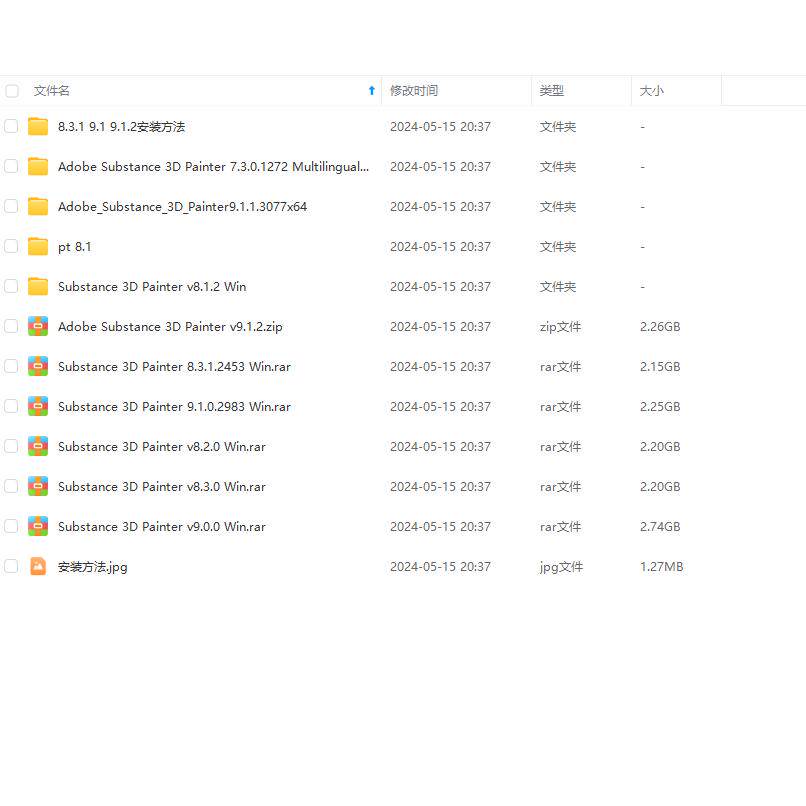Select file name Substance 3D Painter v8.2.0 Win.rar
This screenshot has height=806, width=806.
(162, 447)
